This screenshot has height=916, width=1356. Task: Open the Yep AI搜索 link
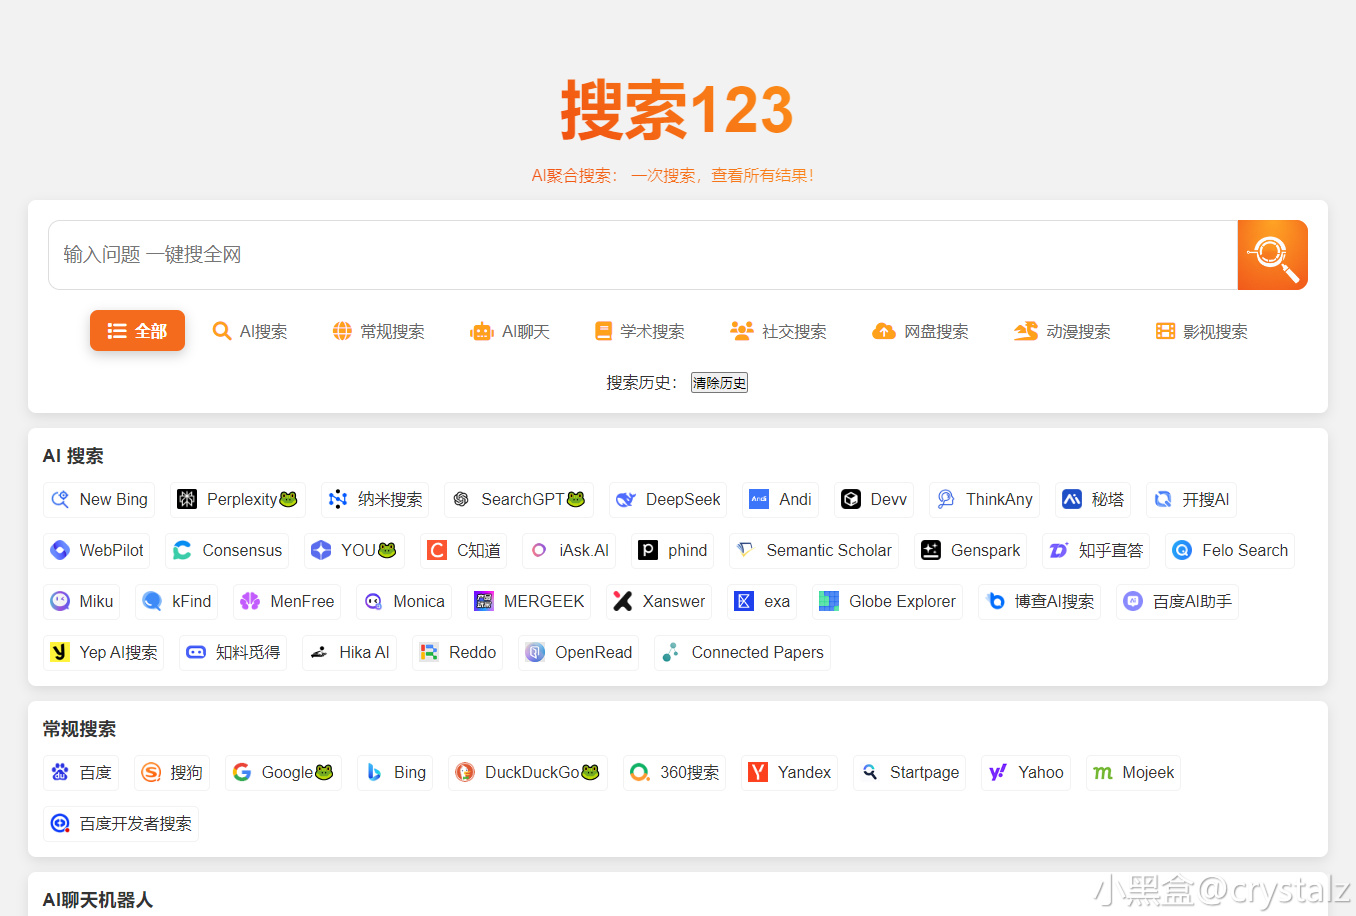point(104,652)
